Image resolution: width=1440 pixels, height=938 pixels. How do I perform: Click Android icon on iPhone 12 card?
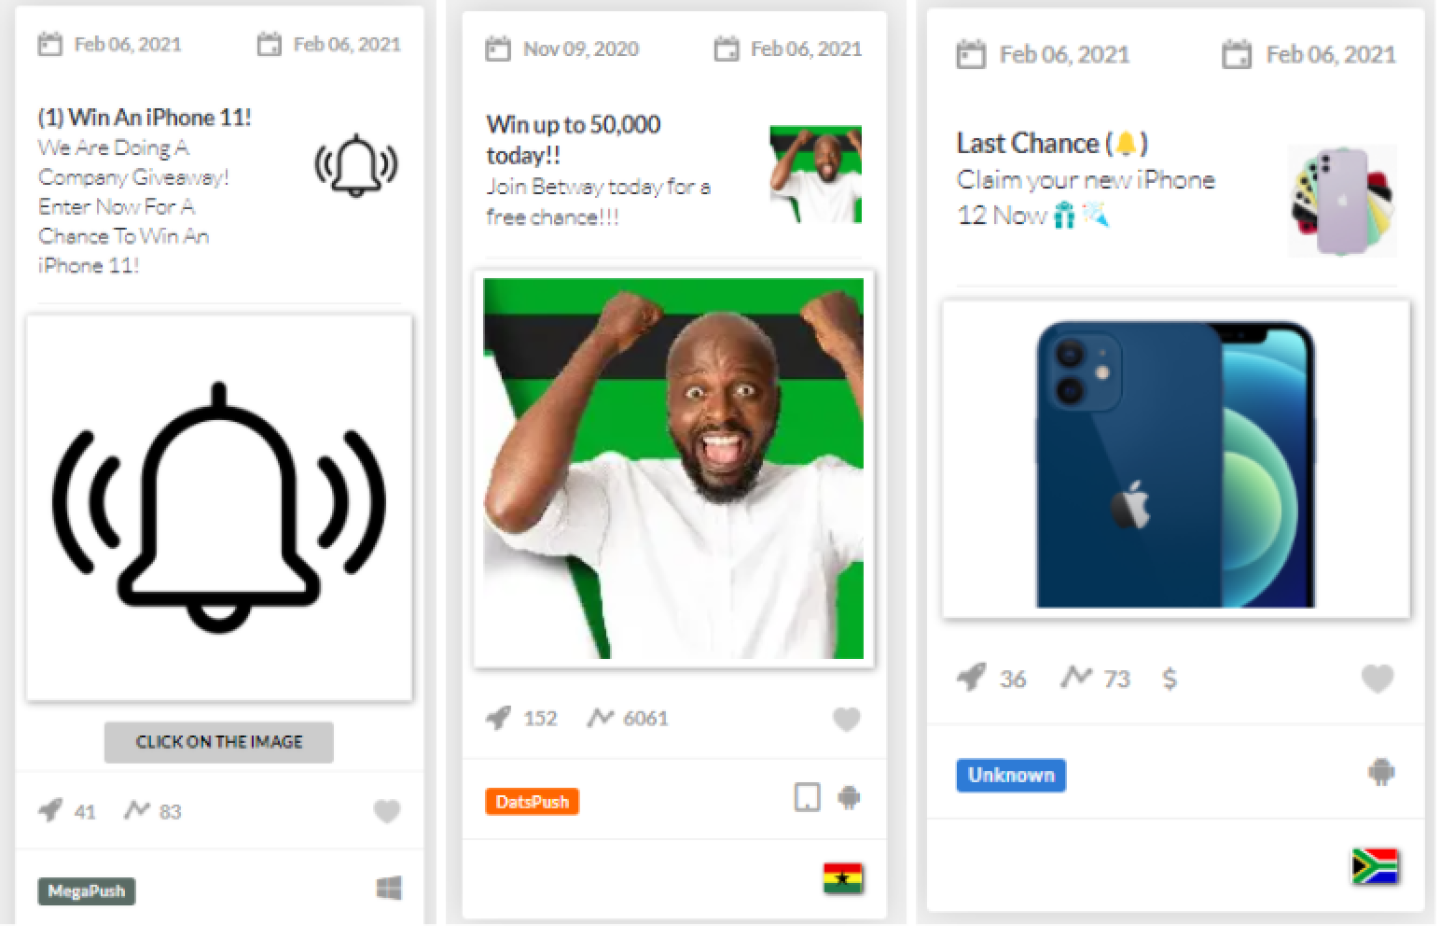click(1381, 772)
